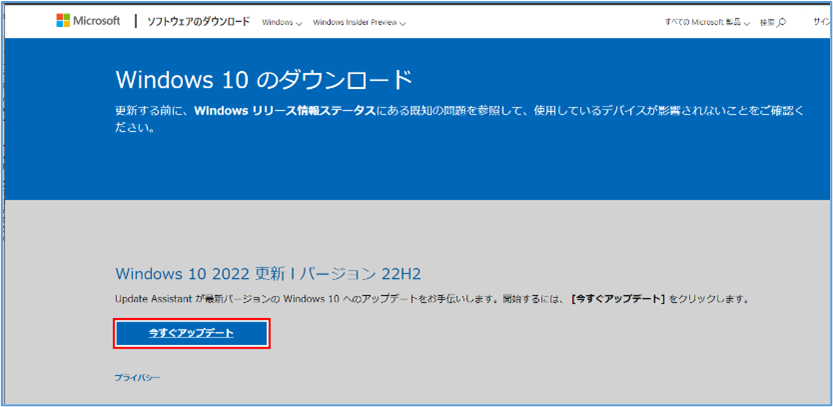Click the Microsoft logo
This screenshot has width=833, height=407.
click(x=88, y=21)
